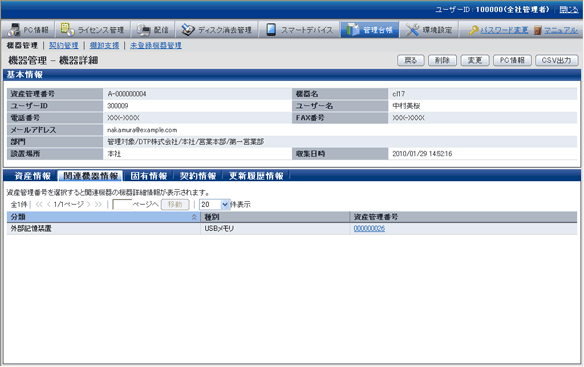Click the 移動 page move button

click(175, 204)
